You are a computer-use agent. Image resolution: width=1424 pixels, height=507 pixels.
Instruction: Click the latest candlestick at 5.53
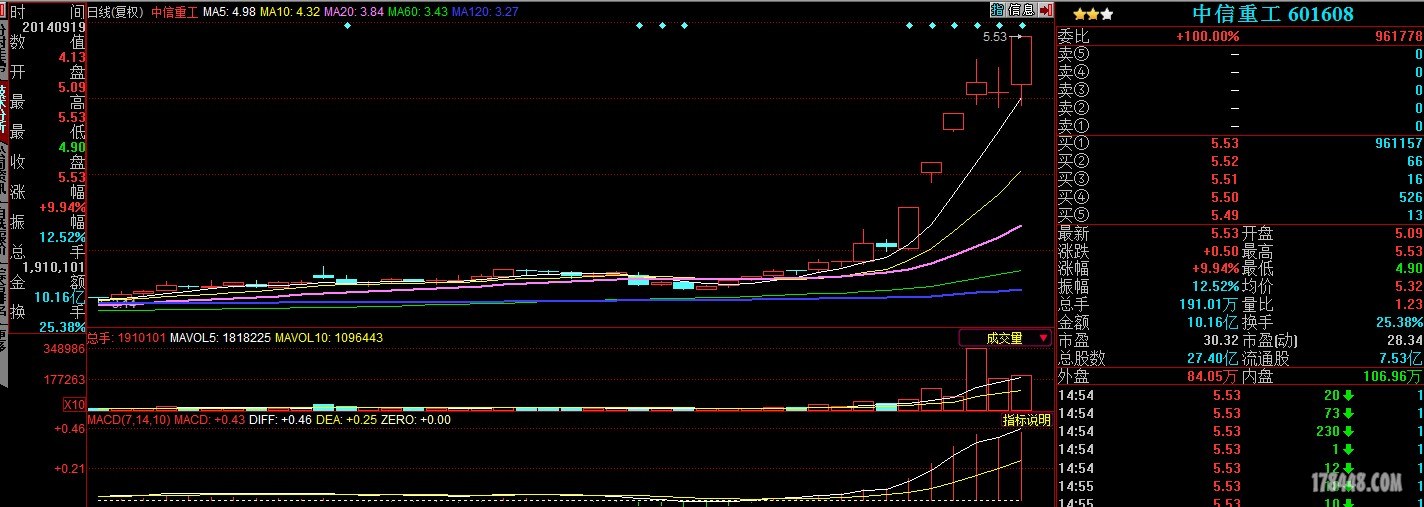[x=1021, y=62]
